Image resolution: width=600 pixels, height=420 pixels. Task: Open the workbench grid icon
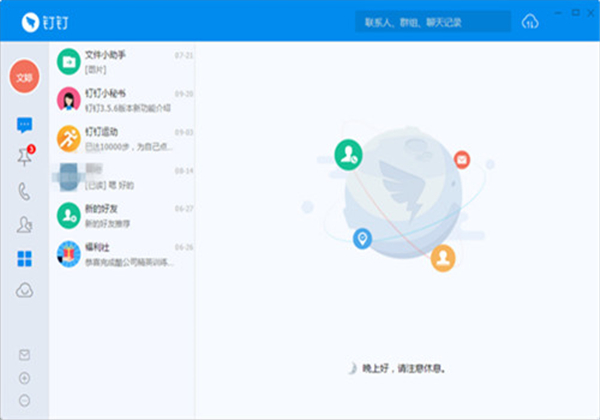coord(24,259)
